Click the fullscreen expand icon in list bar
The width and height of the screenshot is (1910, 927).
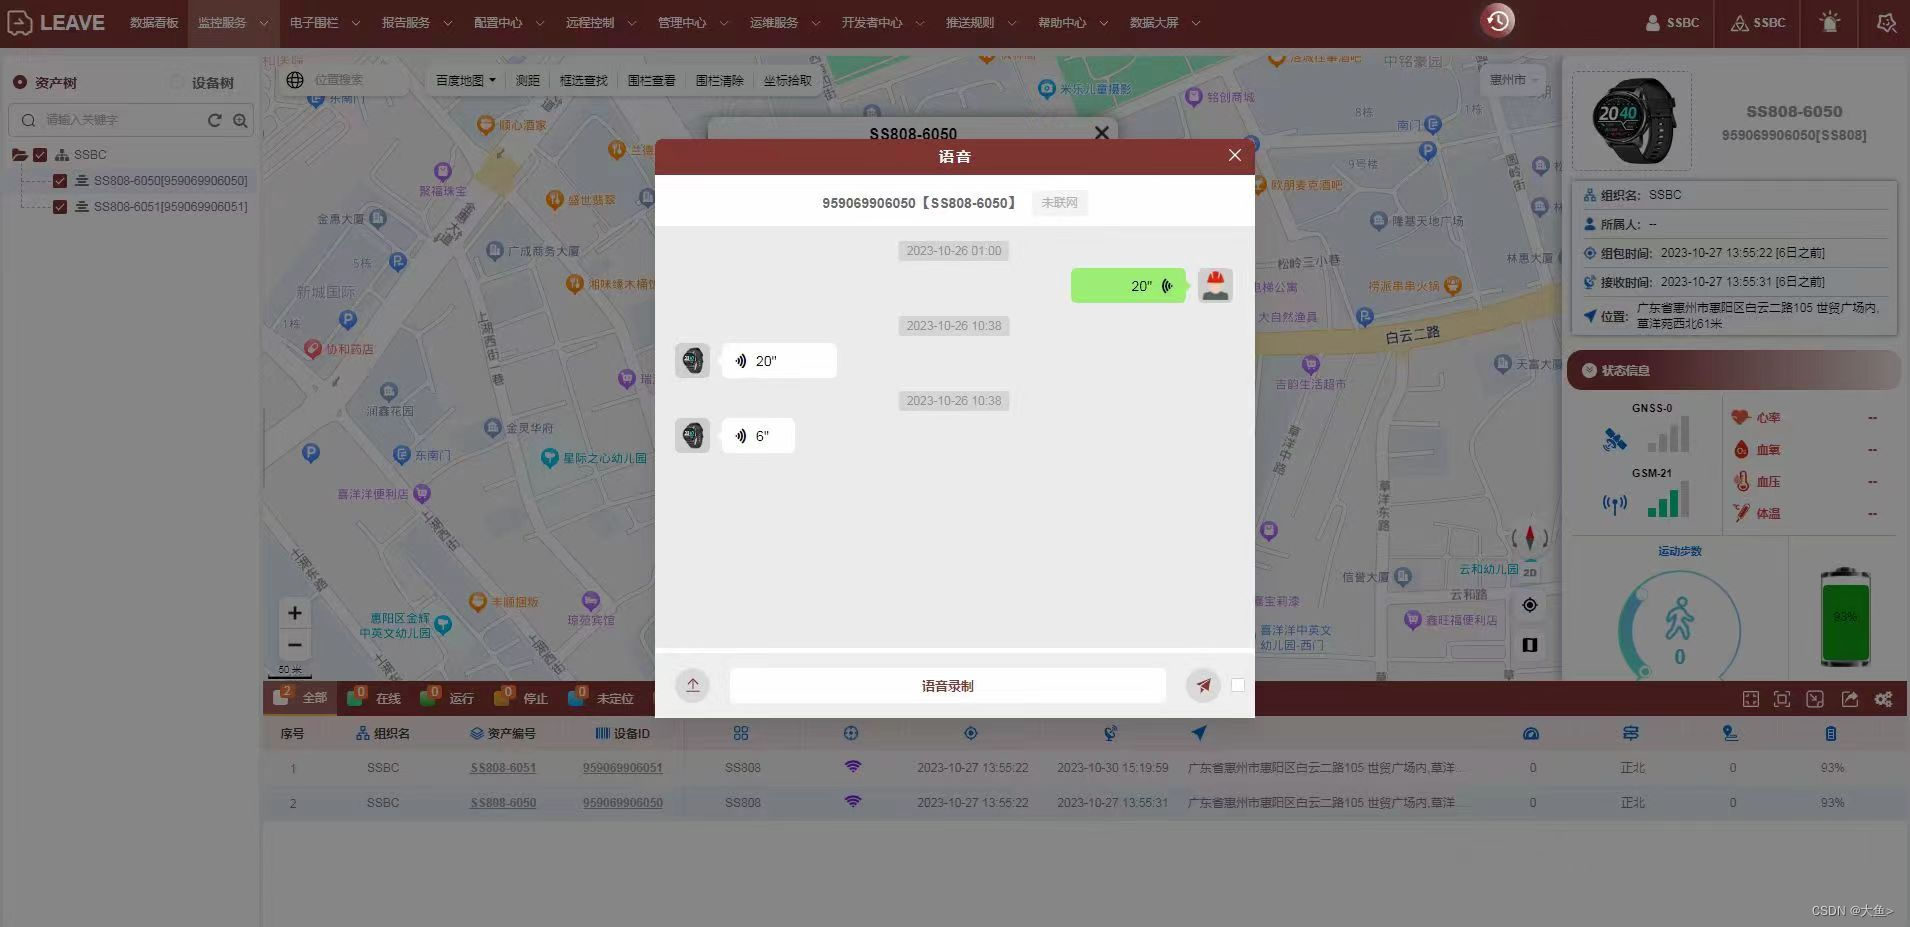(x=1751, y=700)
